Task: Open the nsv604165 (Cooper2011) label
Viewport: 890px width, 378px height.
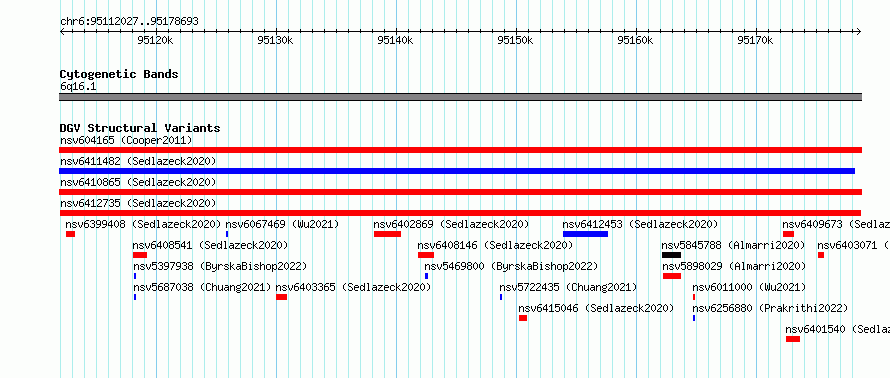Action: pyautogui.click(x=126, y=140)
